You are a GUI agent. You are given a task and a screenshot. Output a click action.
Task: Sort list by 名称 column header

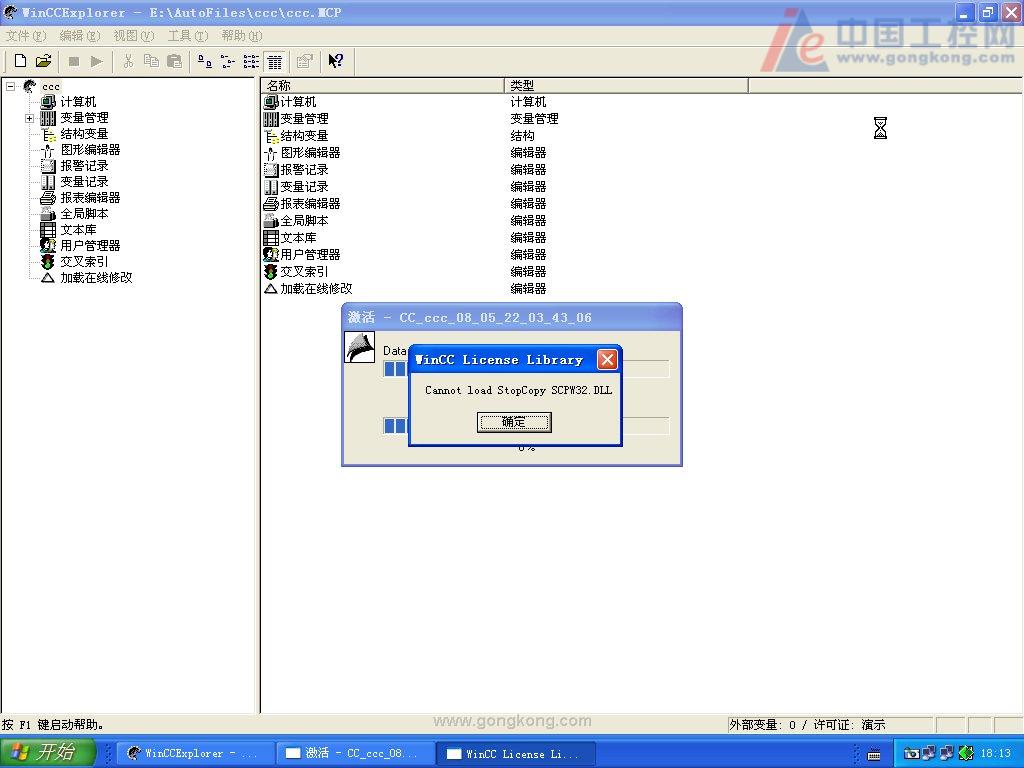[x=383, y=86]
